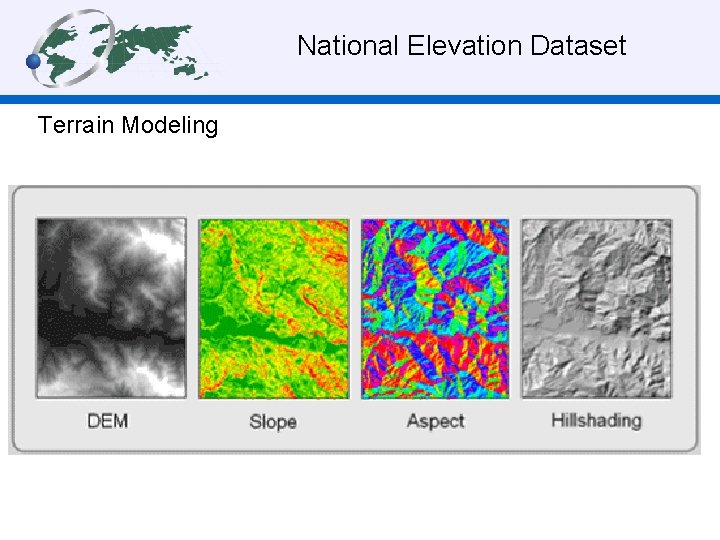720x540 pixels.
Task: Click the 'Slope' caption label
Action: click(x=273, y=422)
